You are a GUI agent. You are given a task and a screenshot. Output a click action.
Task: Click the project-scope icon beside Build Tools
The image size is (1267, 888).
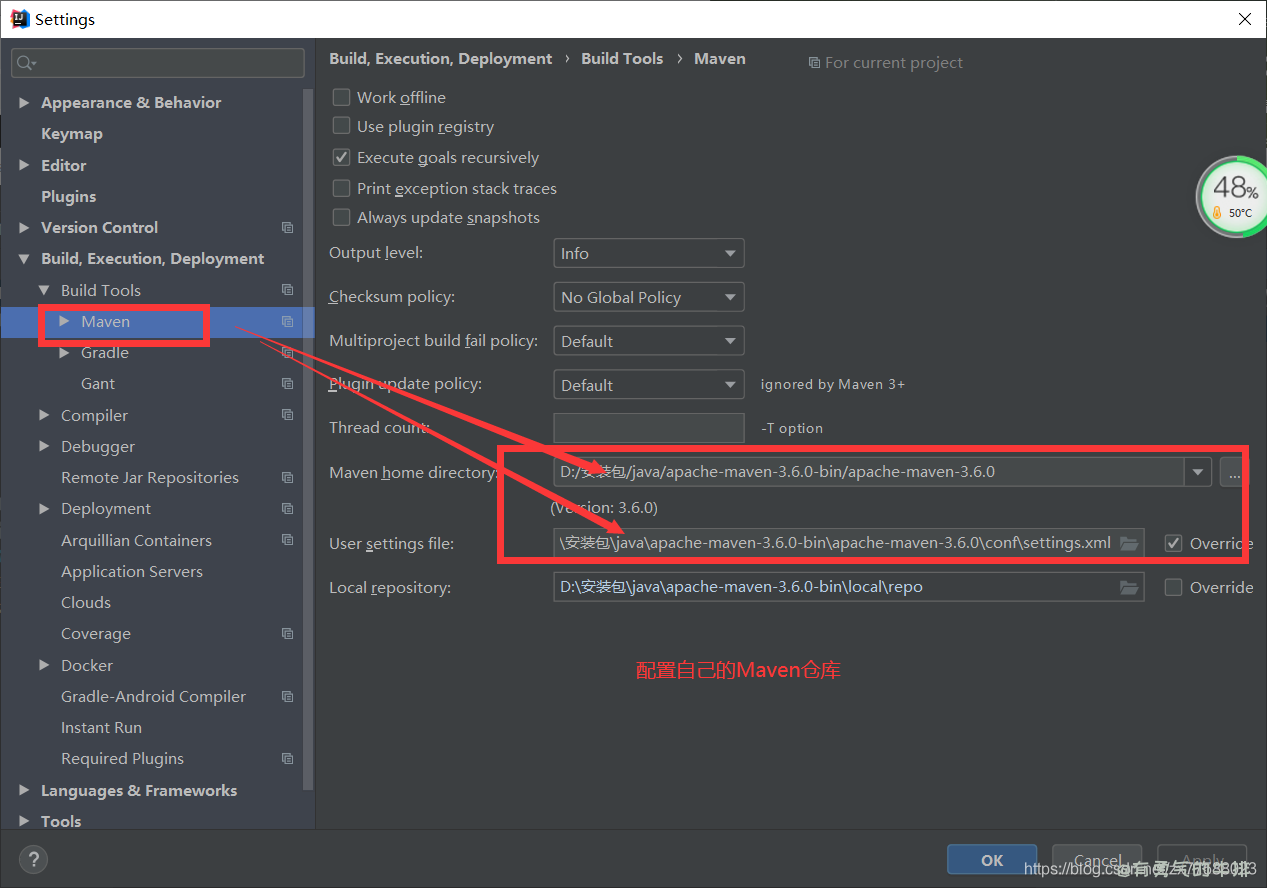tap(288, 290)
